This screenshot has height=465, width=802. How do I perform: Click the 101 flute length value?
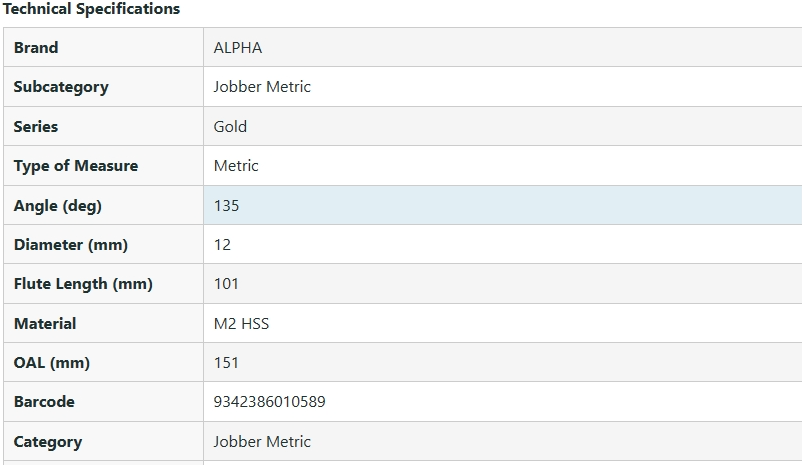pyautogui.click(x=226, y=284)
